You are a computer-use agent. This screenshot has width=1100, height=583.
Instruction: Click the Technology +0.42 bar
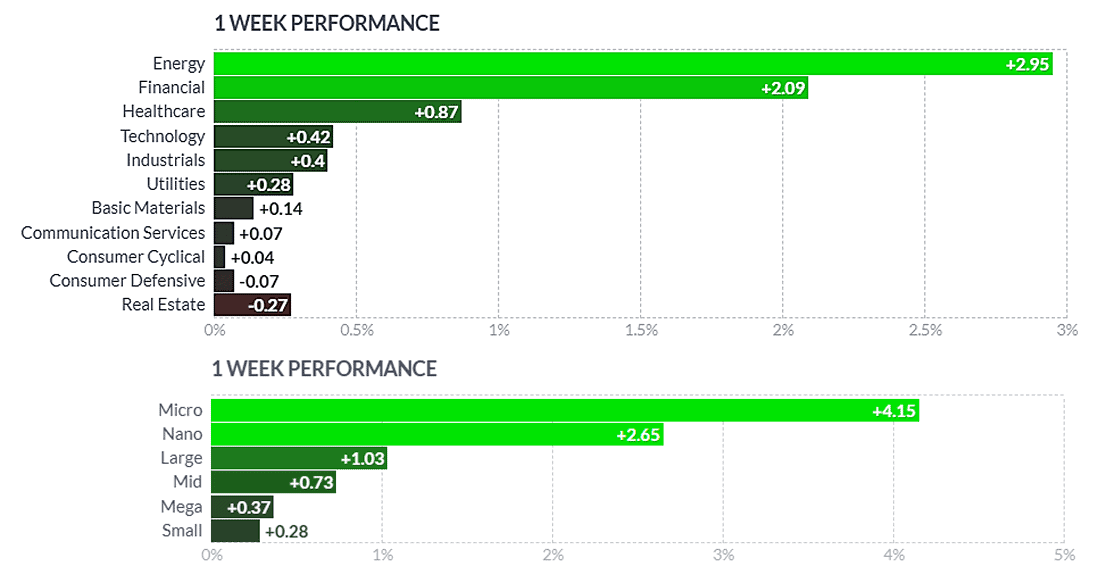pyautogui.click(x=273, y=136)
